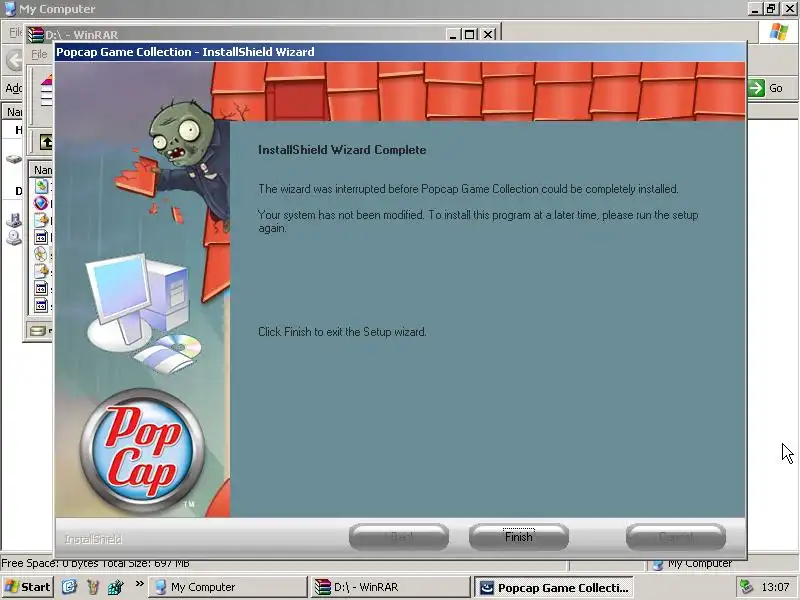Click WinRAR up one level icon
Viewport: 800px width, 600px height.
tap(45, 141)
